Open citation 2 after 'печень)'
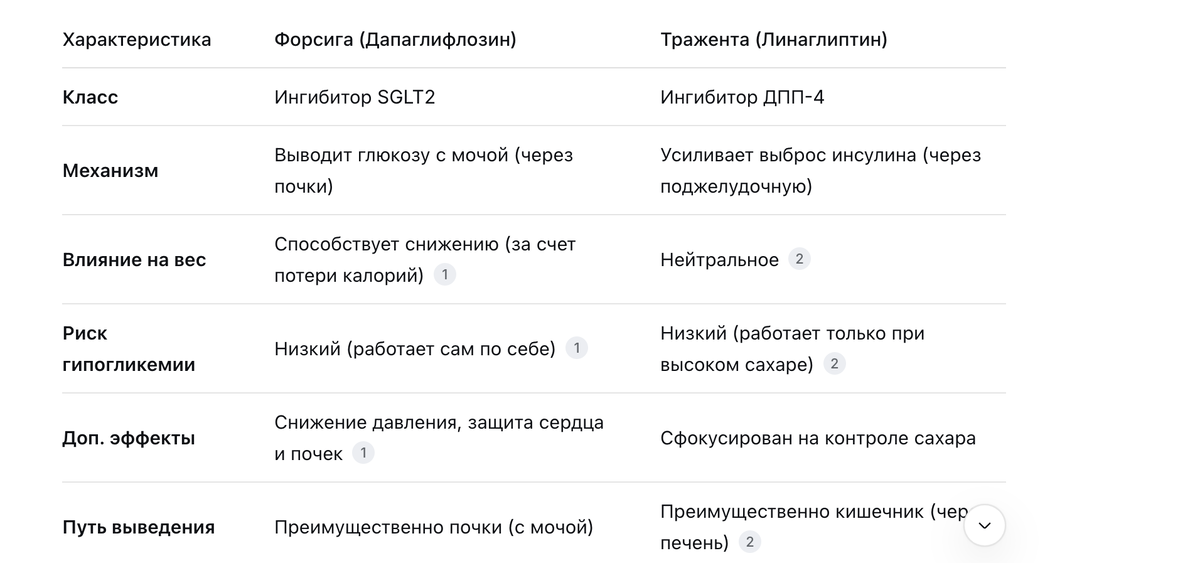 point(750,542)
